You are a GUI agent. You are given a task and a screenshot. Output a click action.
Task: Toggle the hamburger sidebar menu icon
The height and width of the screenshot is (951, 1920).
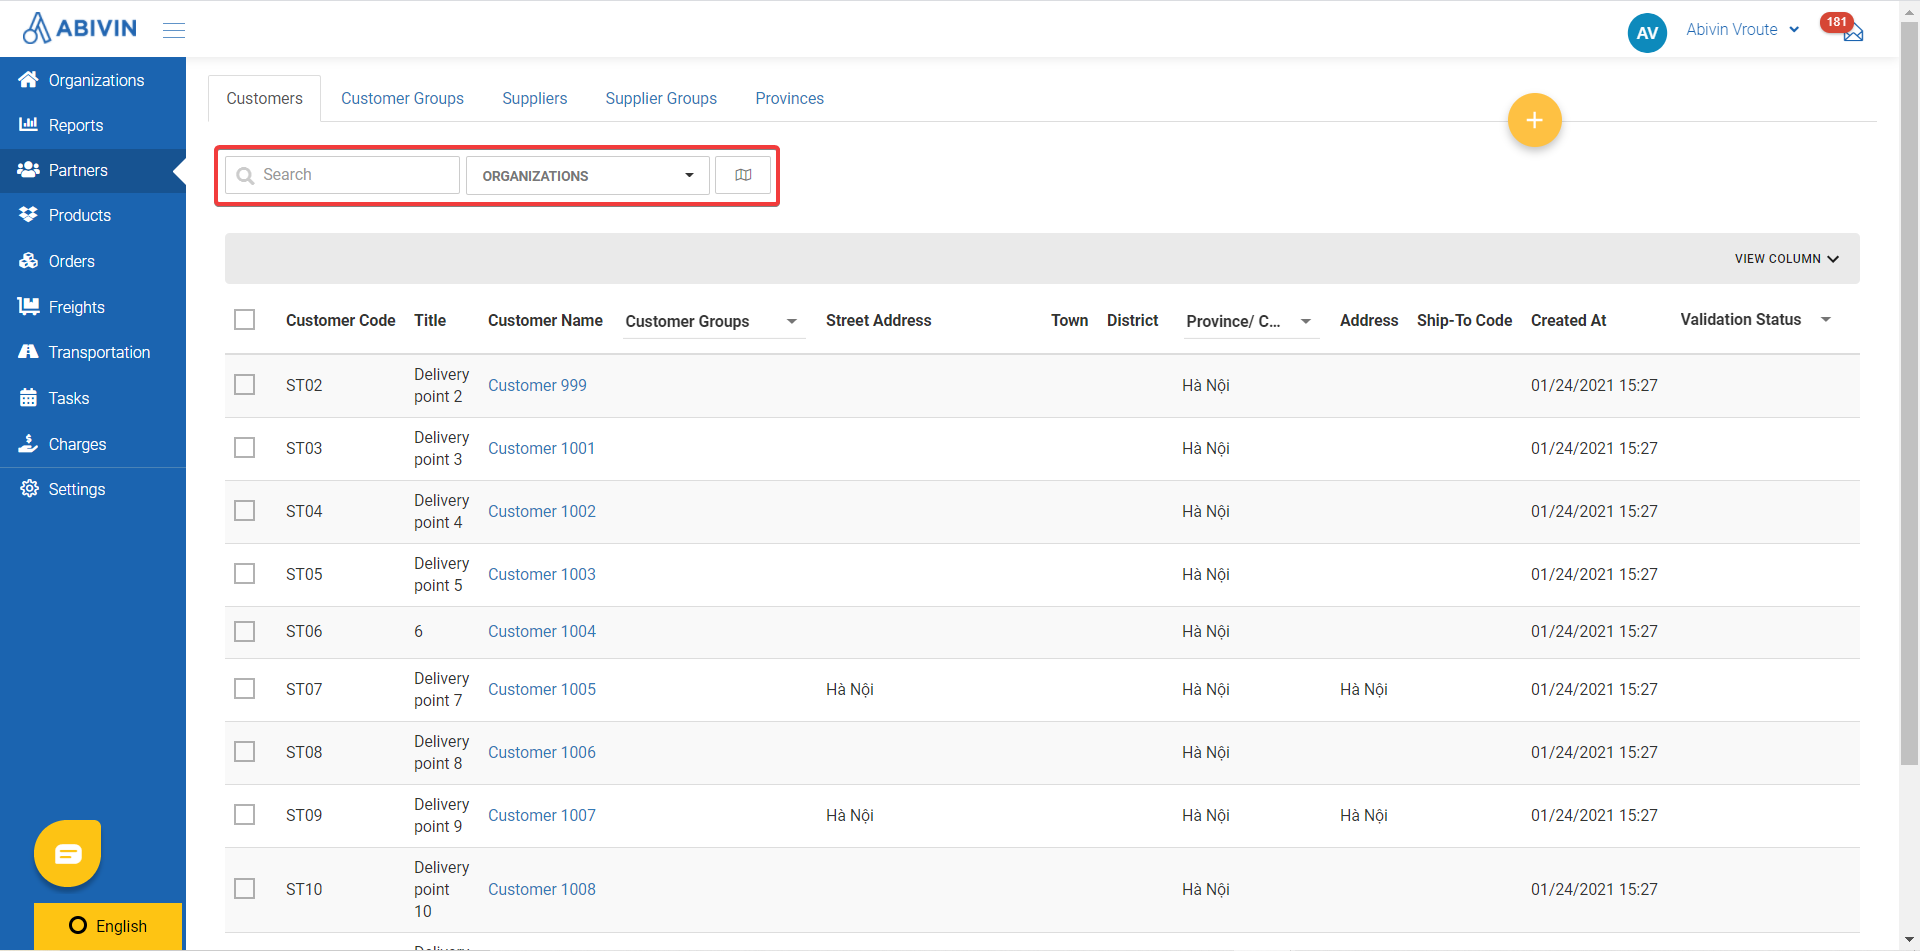point(174,30)
